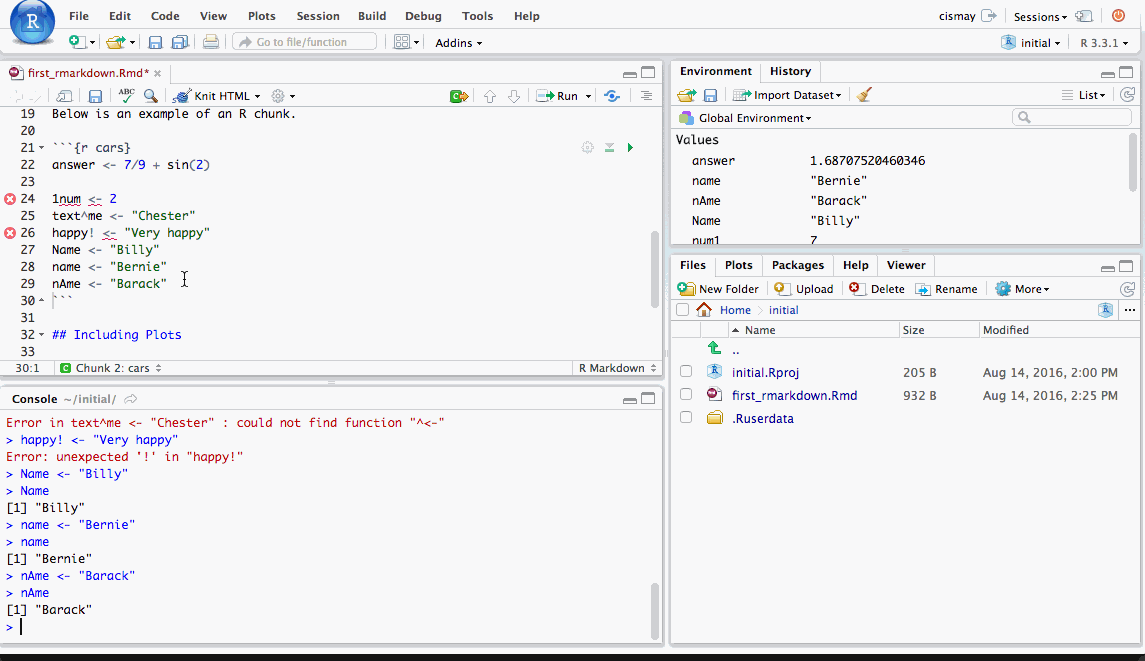The height and width of the screenshot is (661, 1145).
Task: Switch to the History tab
Action: 790,71
